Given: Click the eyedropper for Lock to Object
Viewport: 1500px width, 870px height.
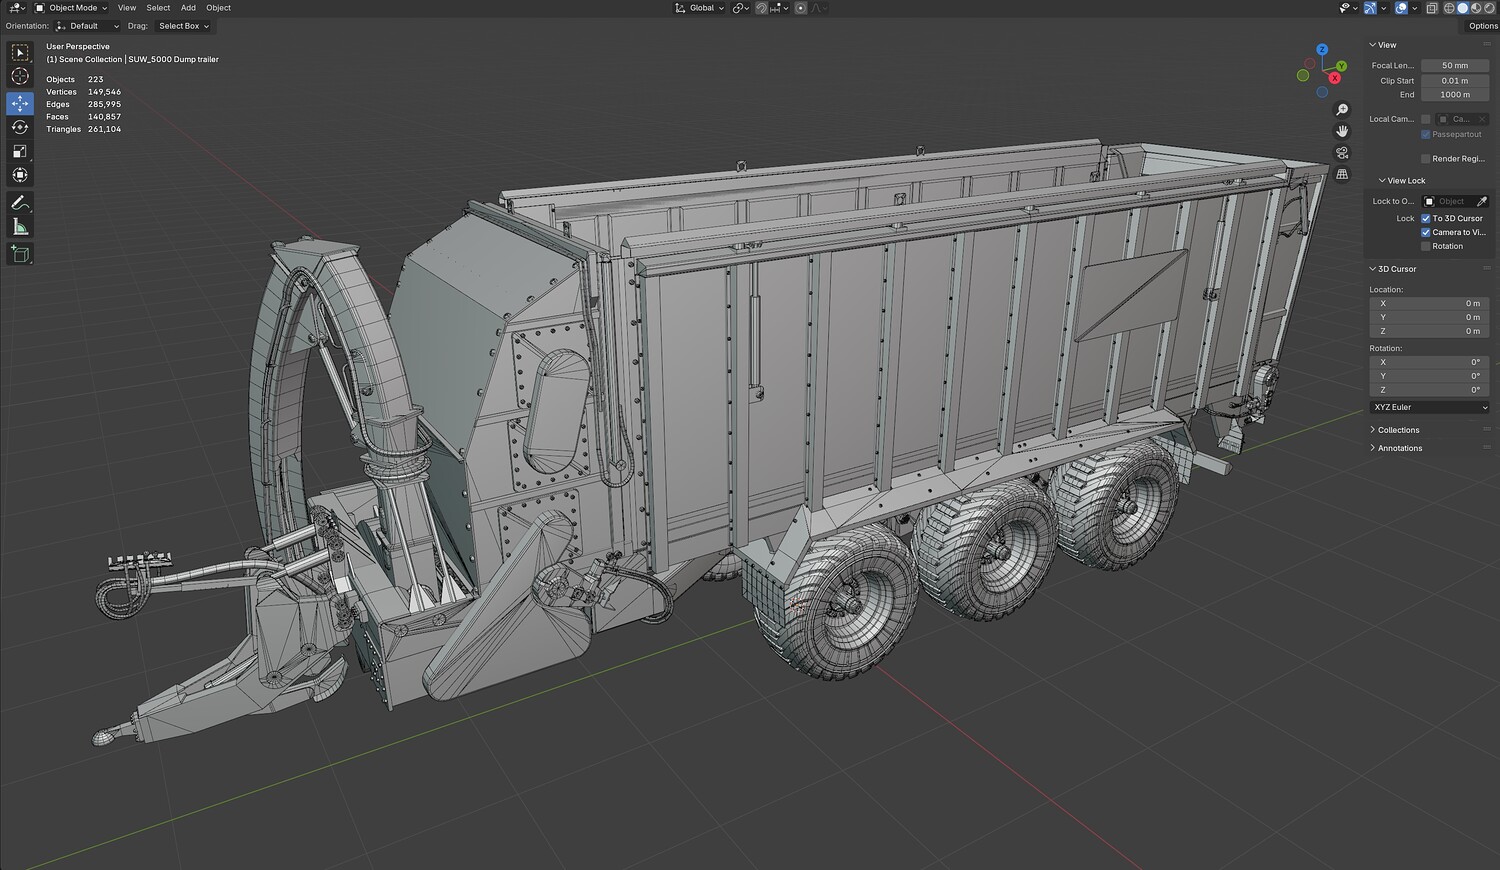Looking at the screenshot, I should [x=1482, y=202].
